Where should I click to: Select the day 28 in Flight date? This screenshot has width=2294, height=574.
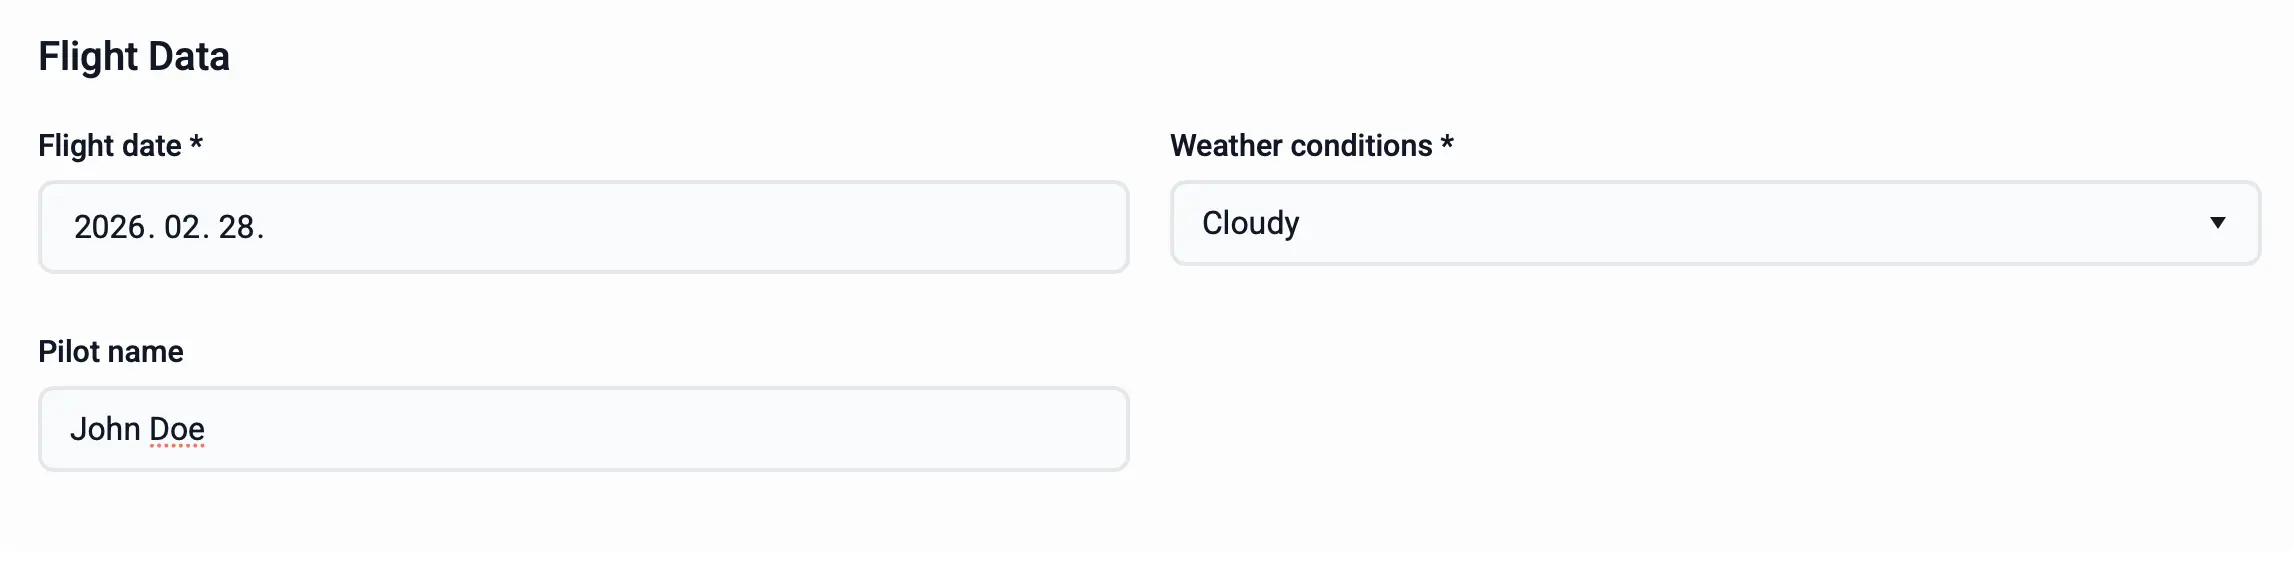(236, 228)
